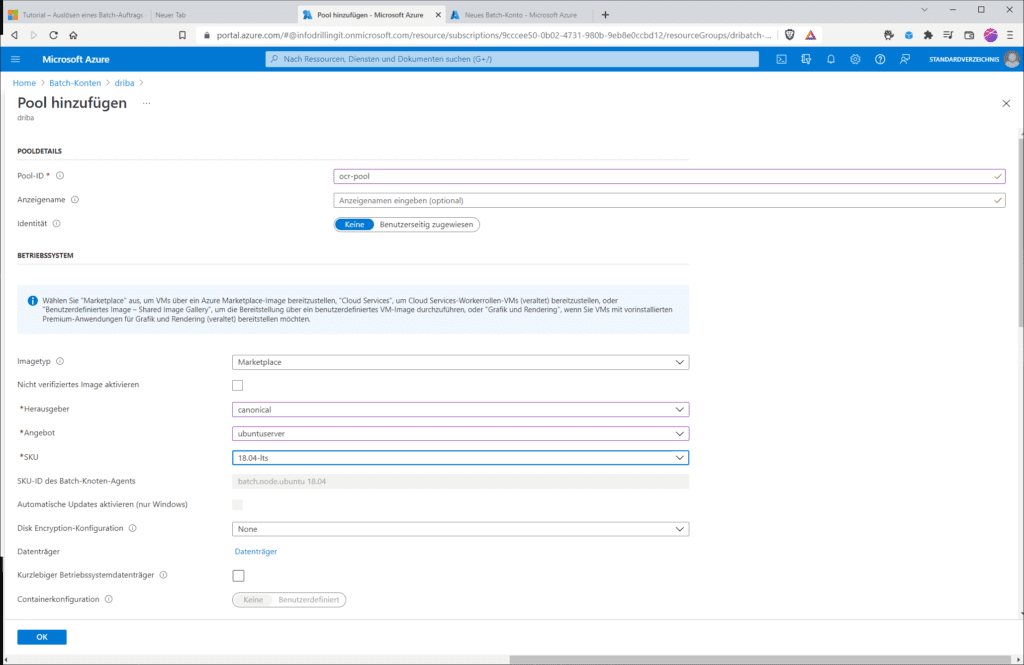This screenshot has width=1024, height=665.
Task: Open Azure portal settings gear
Action: tap(856, 59)
